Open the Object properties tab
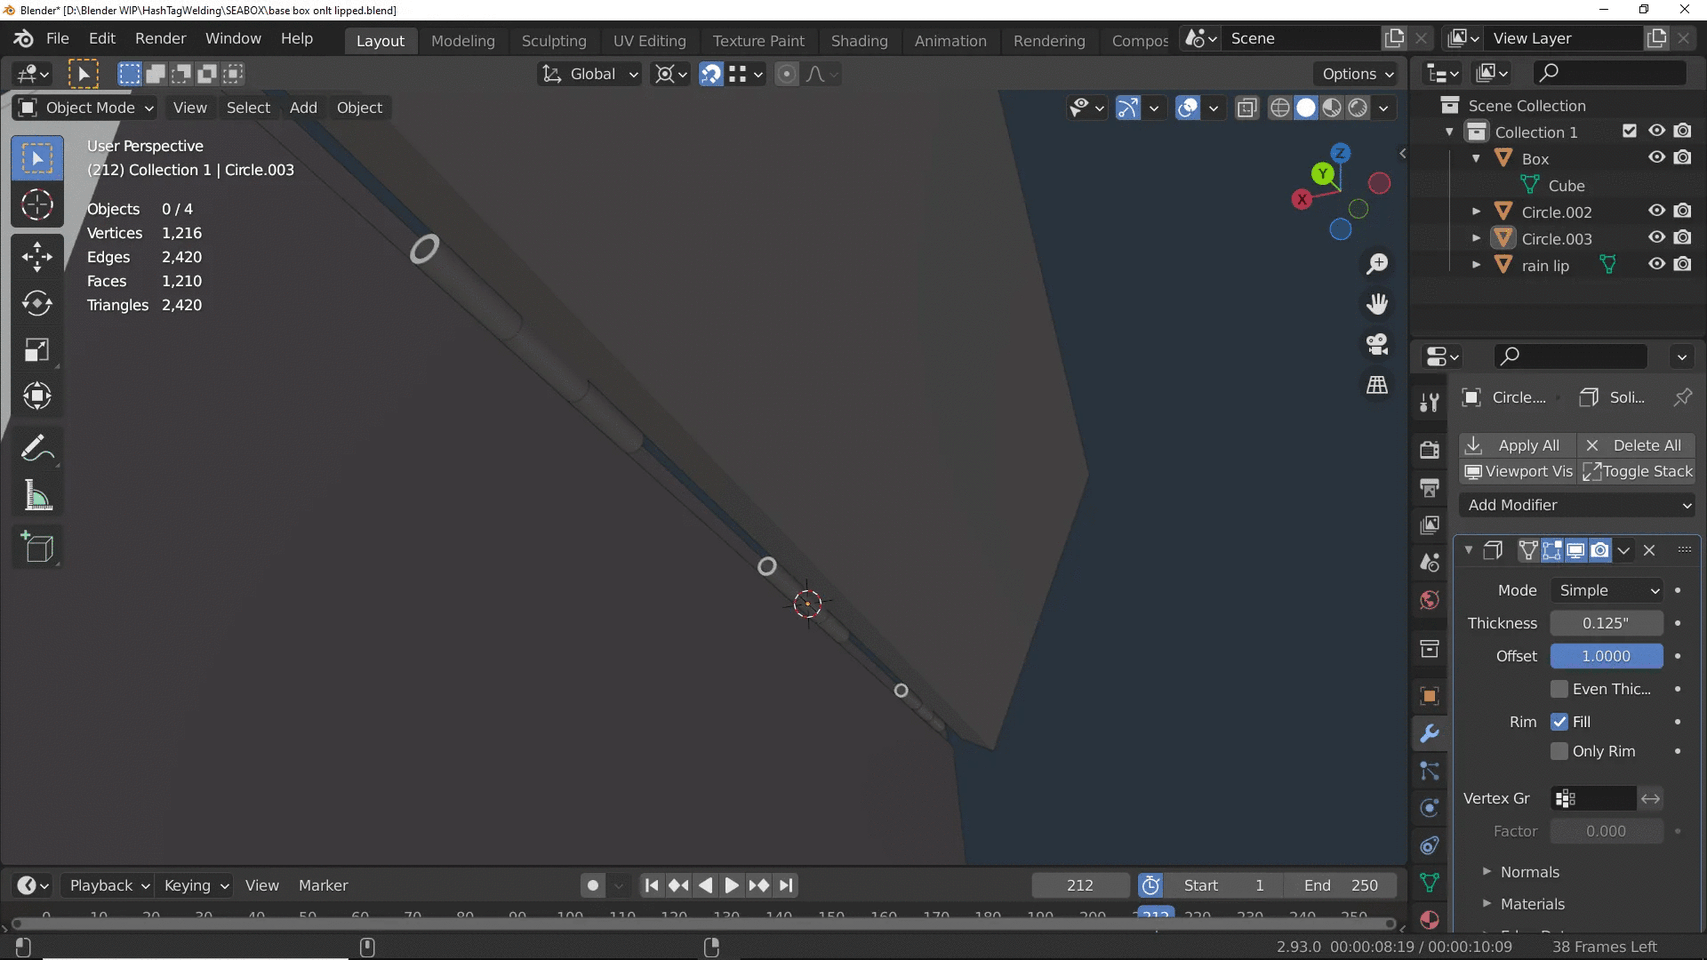 pyautogui.click(x=1430, y=696)
